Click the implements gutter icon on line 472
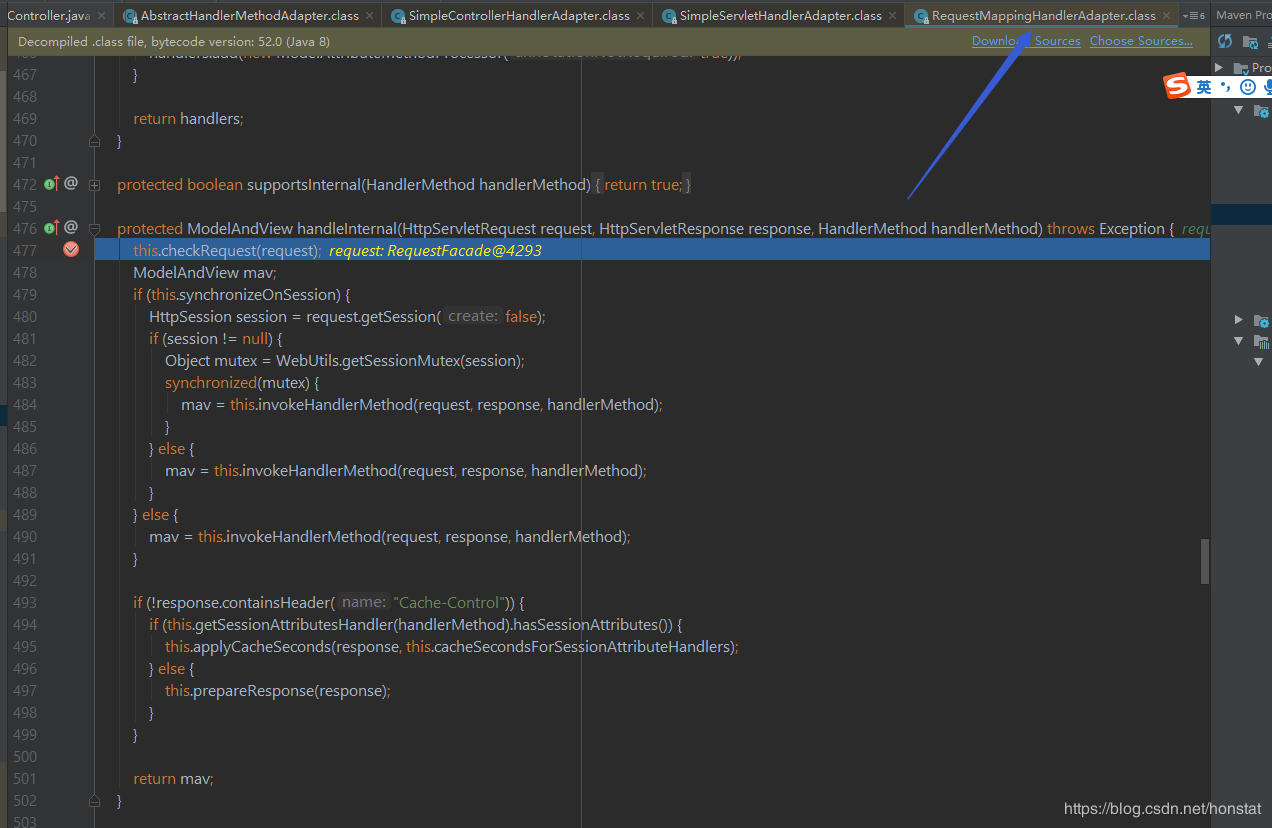Image resolution: width=1272 pixels, height=828 pixels. (52, 184)
